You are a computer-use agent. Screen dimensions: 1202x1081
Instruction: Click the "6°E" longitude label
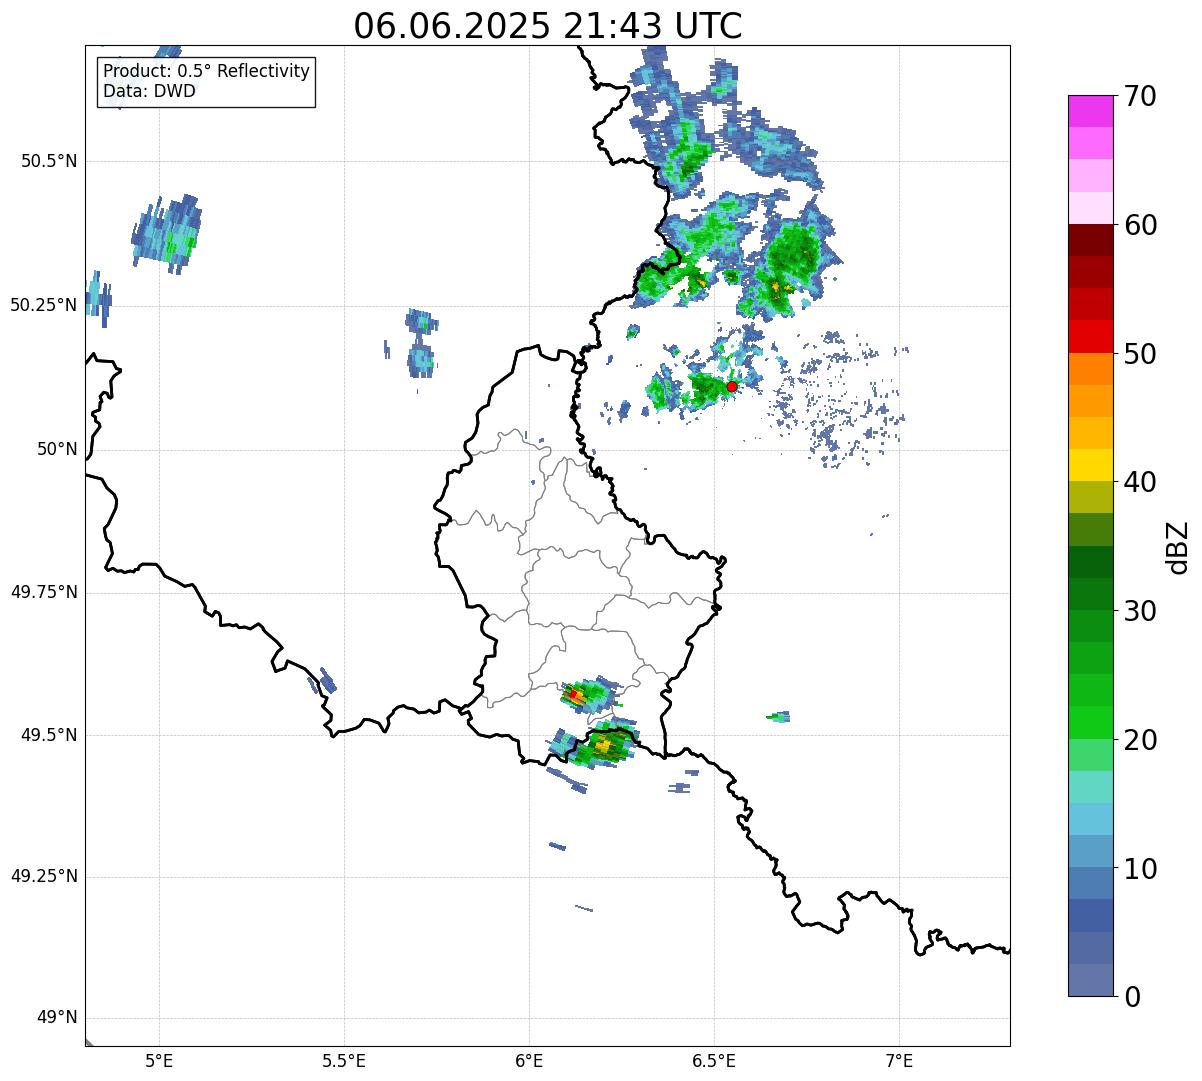[529, 1062]
